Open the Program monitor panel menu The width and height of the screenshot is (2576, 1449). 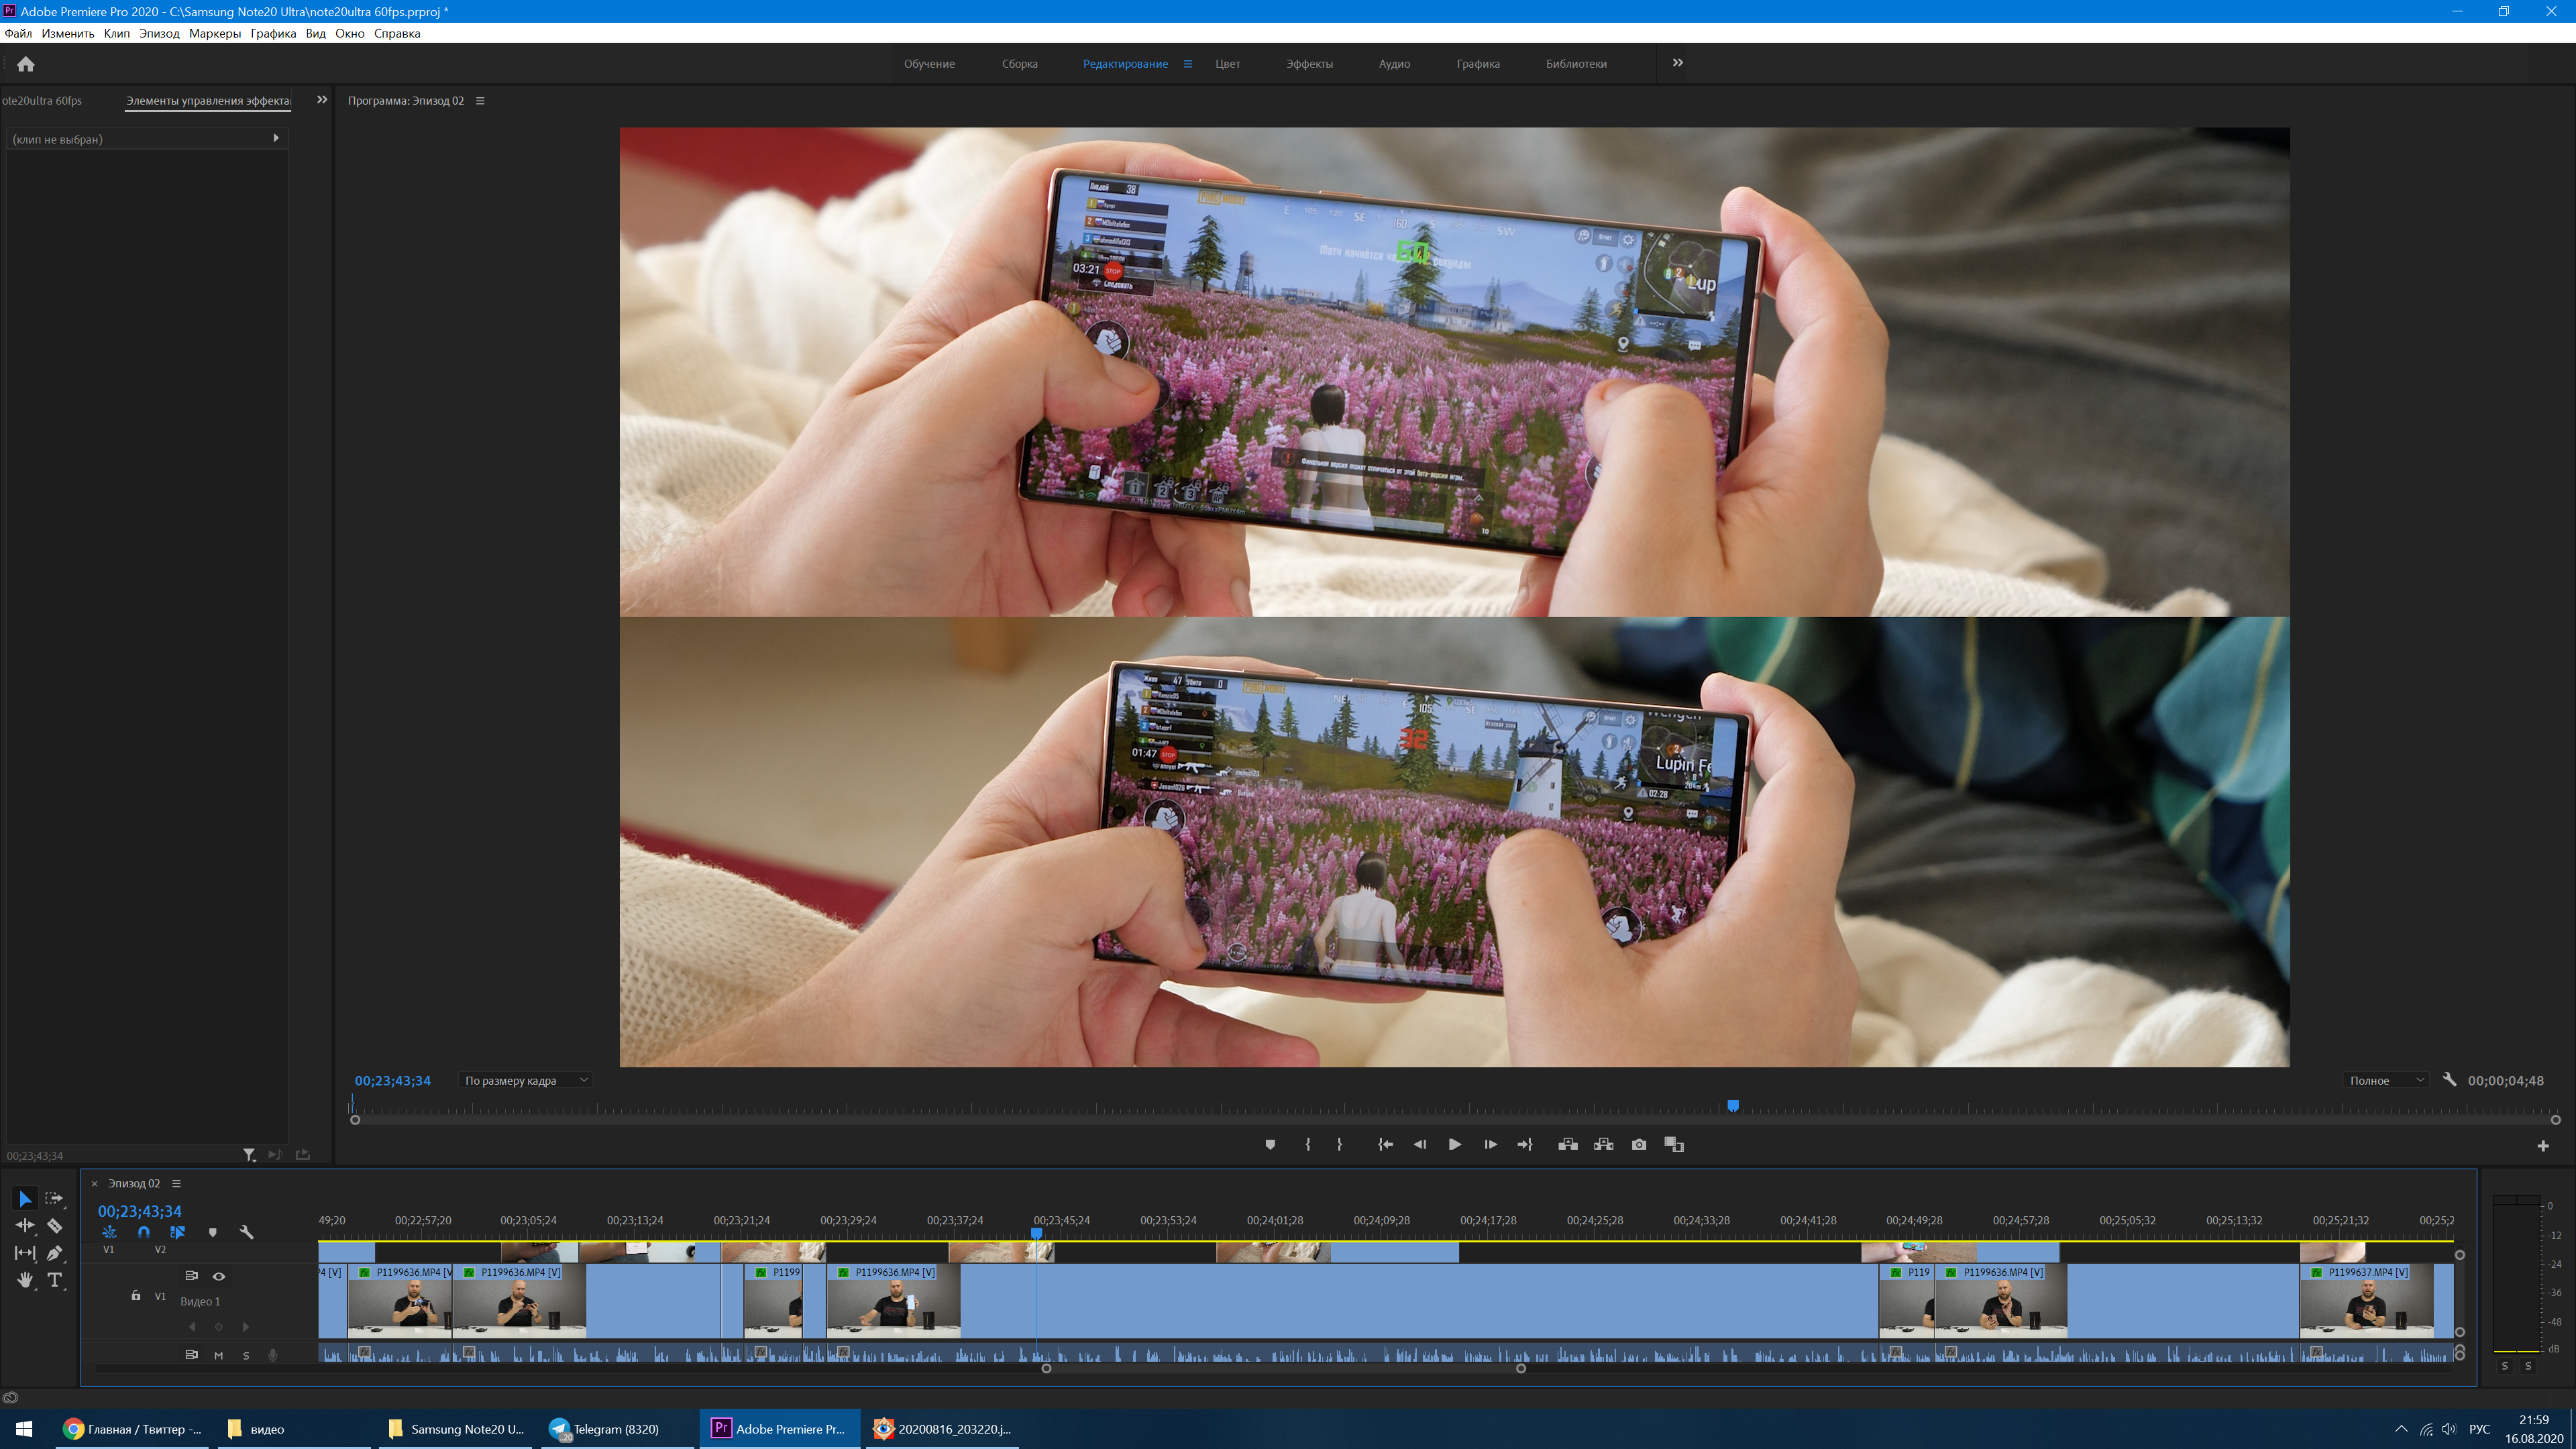tap(480, 101)
